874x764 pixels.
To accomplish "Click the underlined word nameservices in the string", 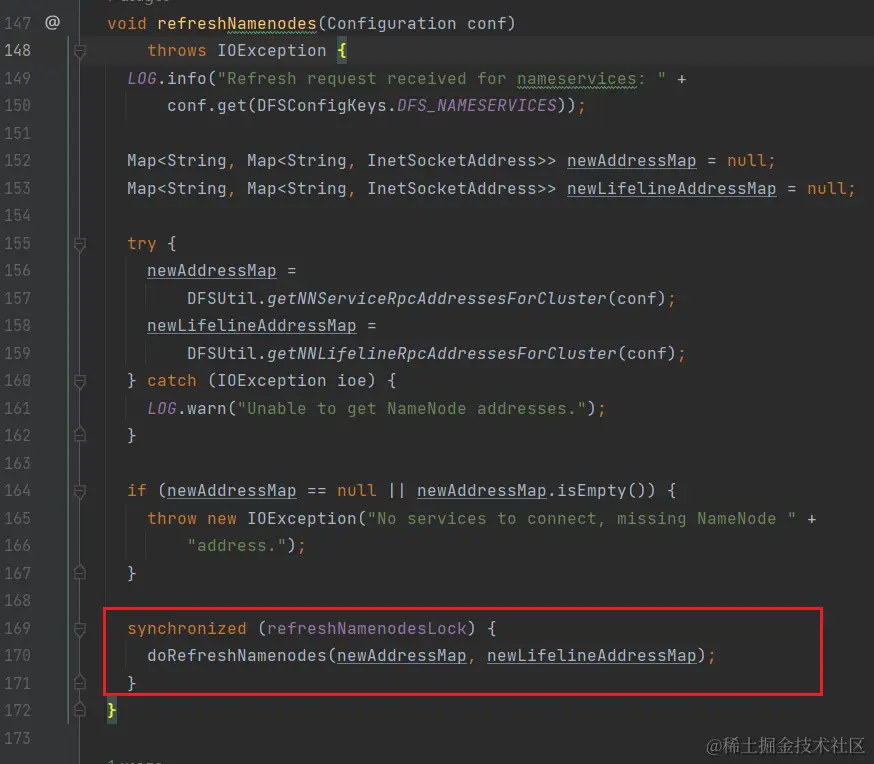I will pyautogui.click(x=576, y=79).
